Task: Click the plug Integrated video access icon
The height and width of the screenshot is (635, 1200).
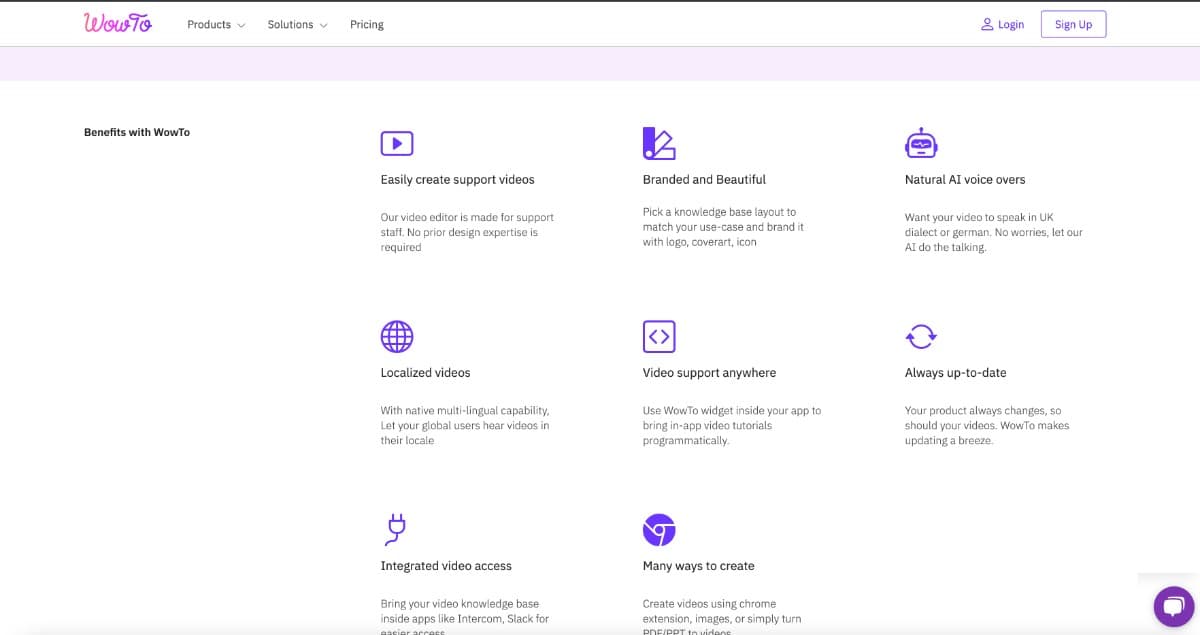Action: point(395,529)
